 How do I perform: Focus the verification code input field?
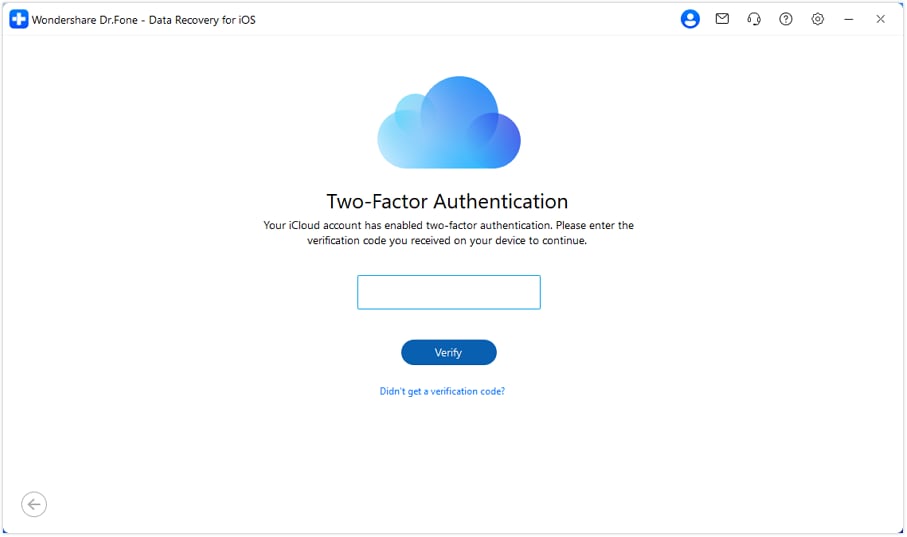[449, 292]
